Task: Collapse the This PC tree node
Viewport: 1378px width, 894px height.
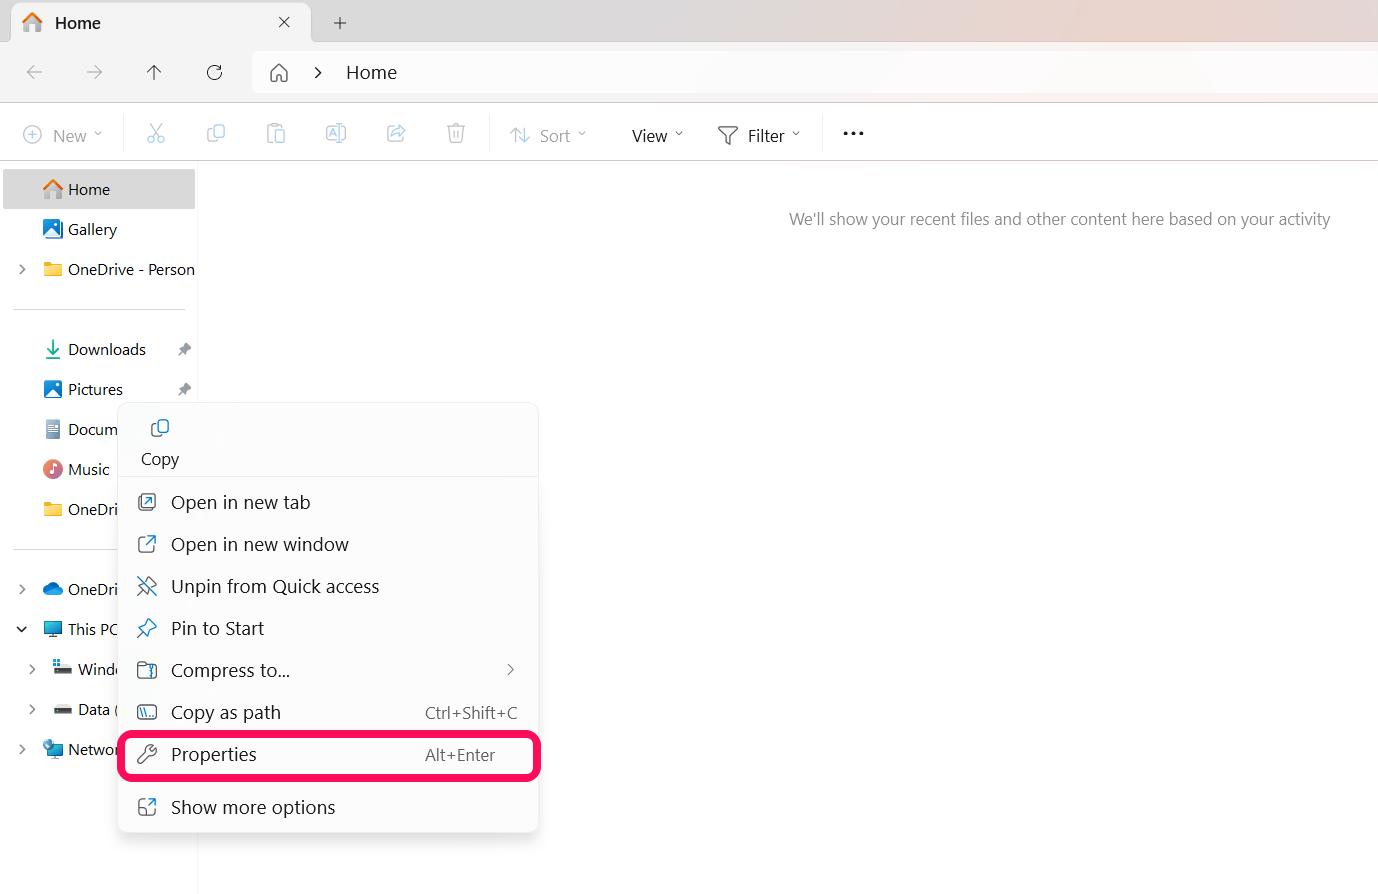Action: [22, 629]
